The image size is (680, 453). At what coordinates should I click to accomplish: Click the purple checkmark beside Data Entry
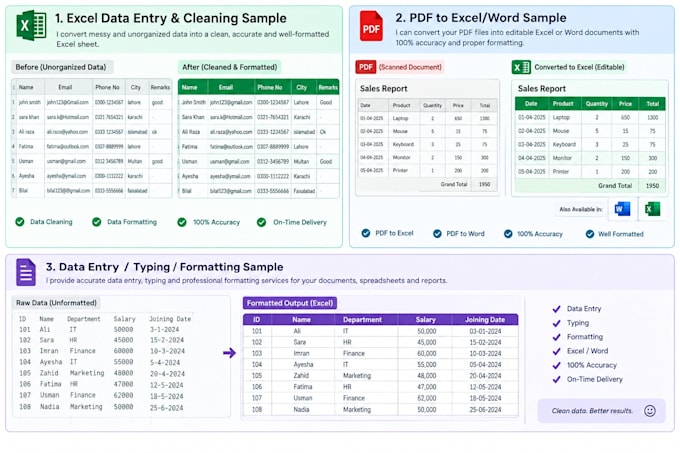click(556, 309)
